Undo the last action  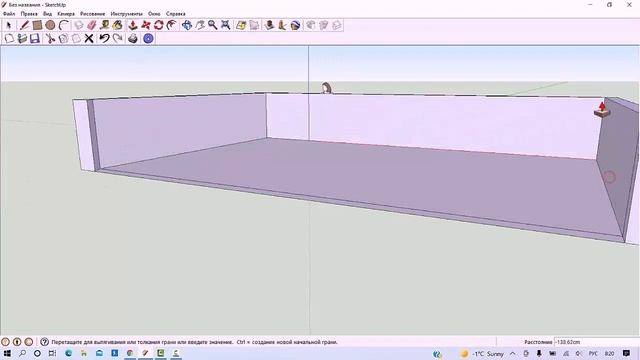pyautogui.click(x=104, y=38)
